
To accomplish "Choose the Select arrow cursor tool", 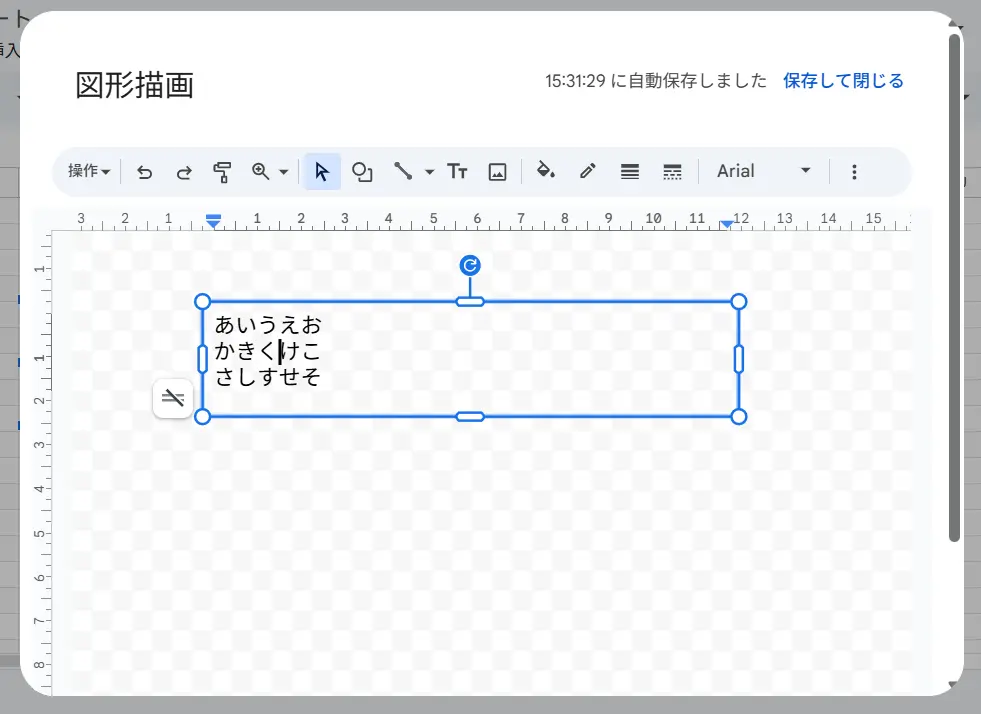I will (322, 172).
